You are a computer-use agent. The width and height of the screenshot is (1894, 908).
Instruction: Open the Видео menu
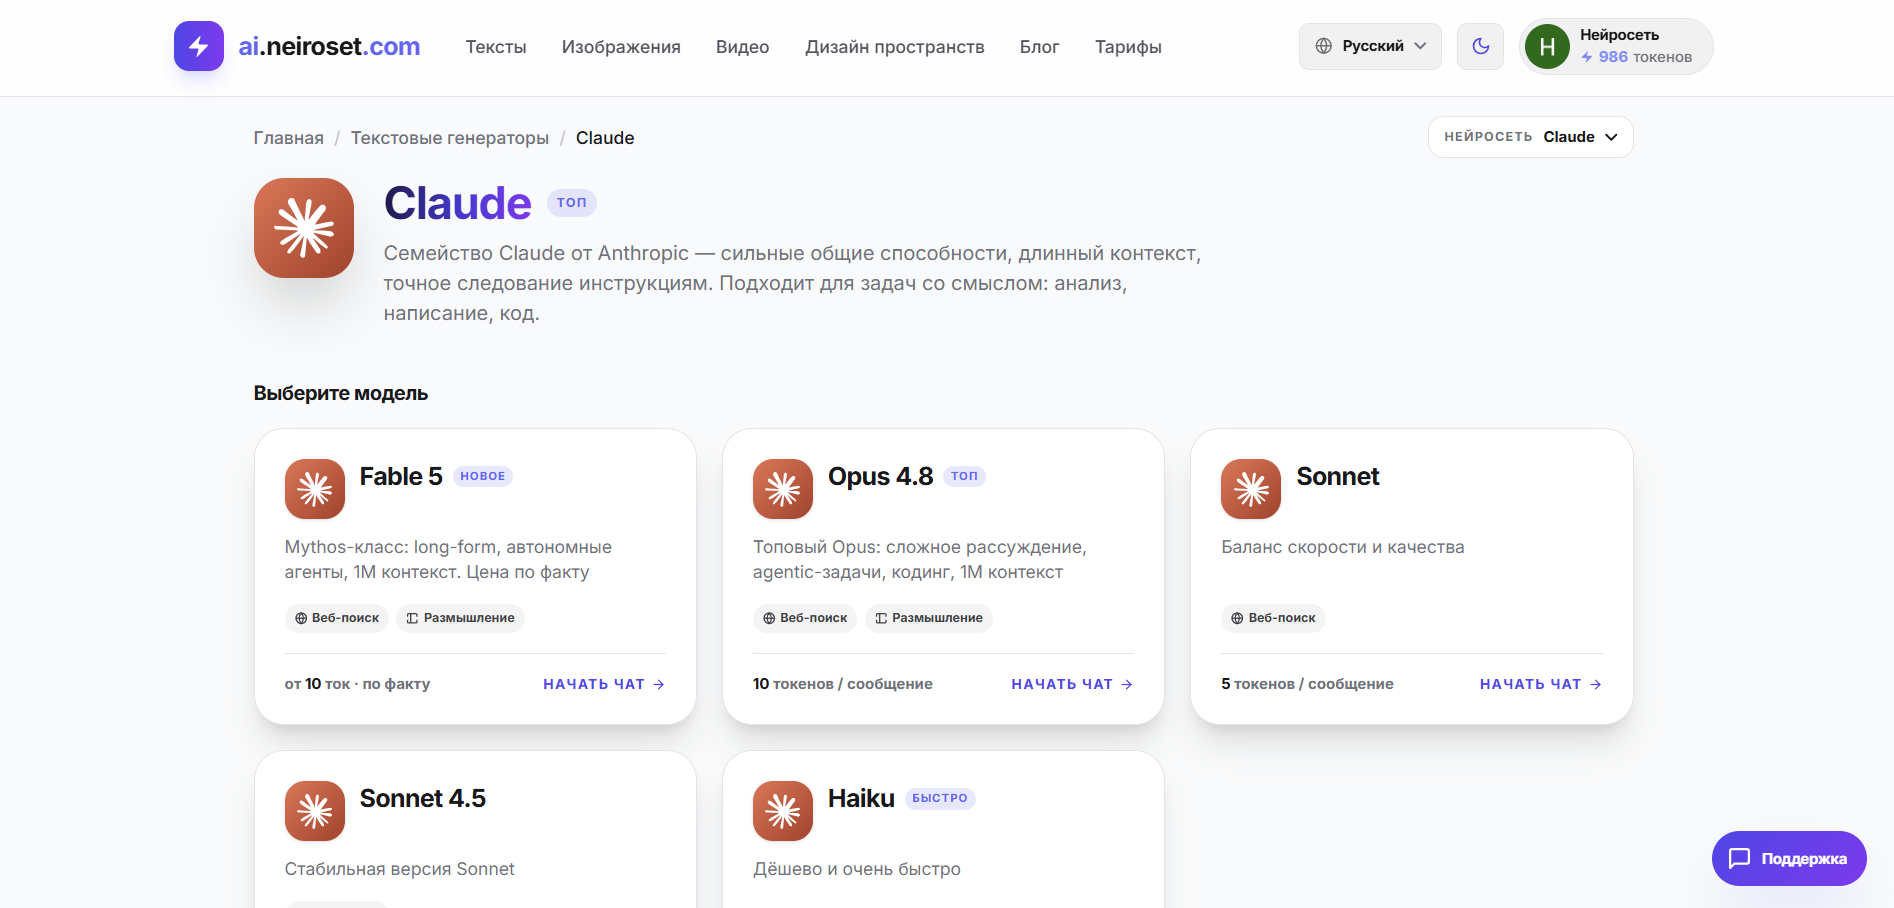(x=743, y=47)
